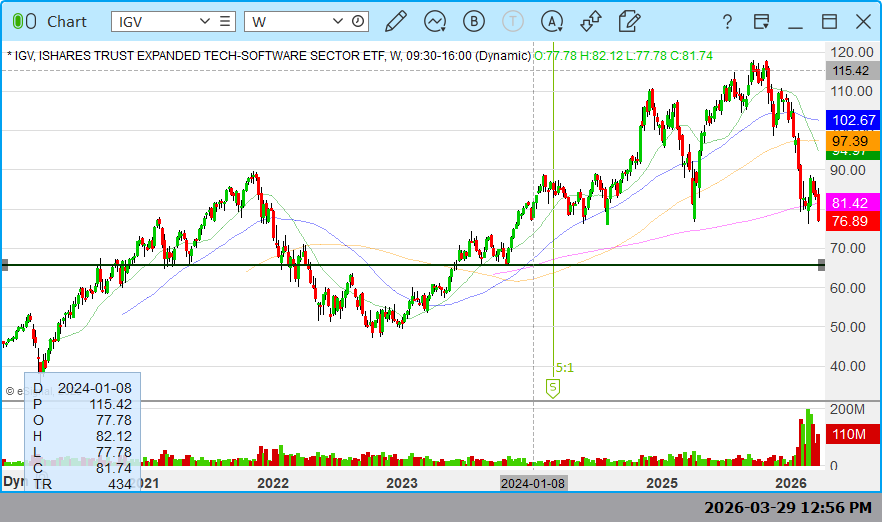Click the 2025 year label on time axis

coord(662,483)
